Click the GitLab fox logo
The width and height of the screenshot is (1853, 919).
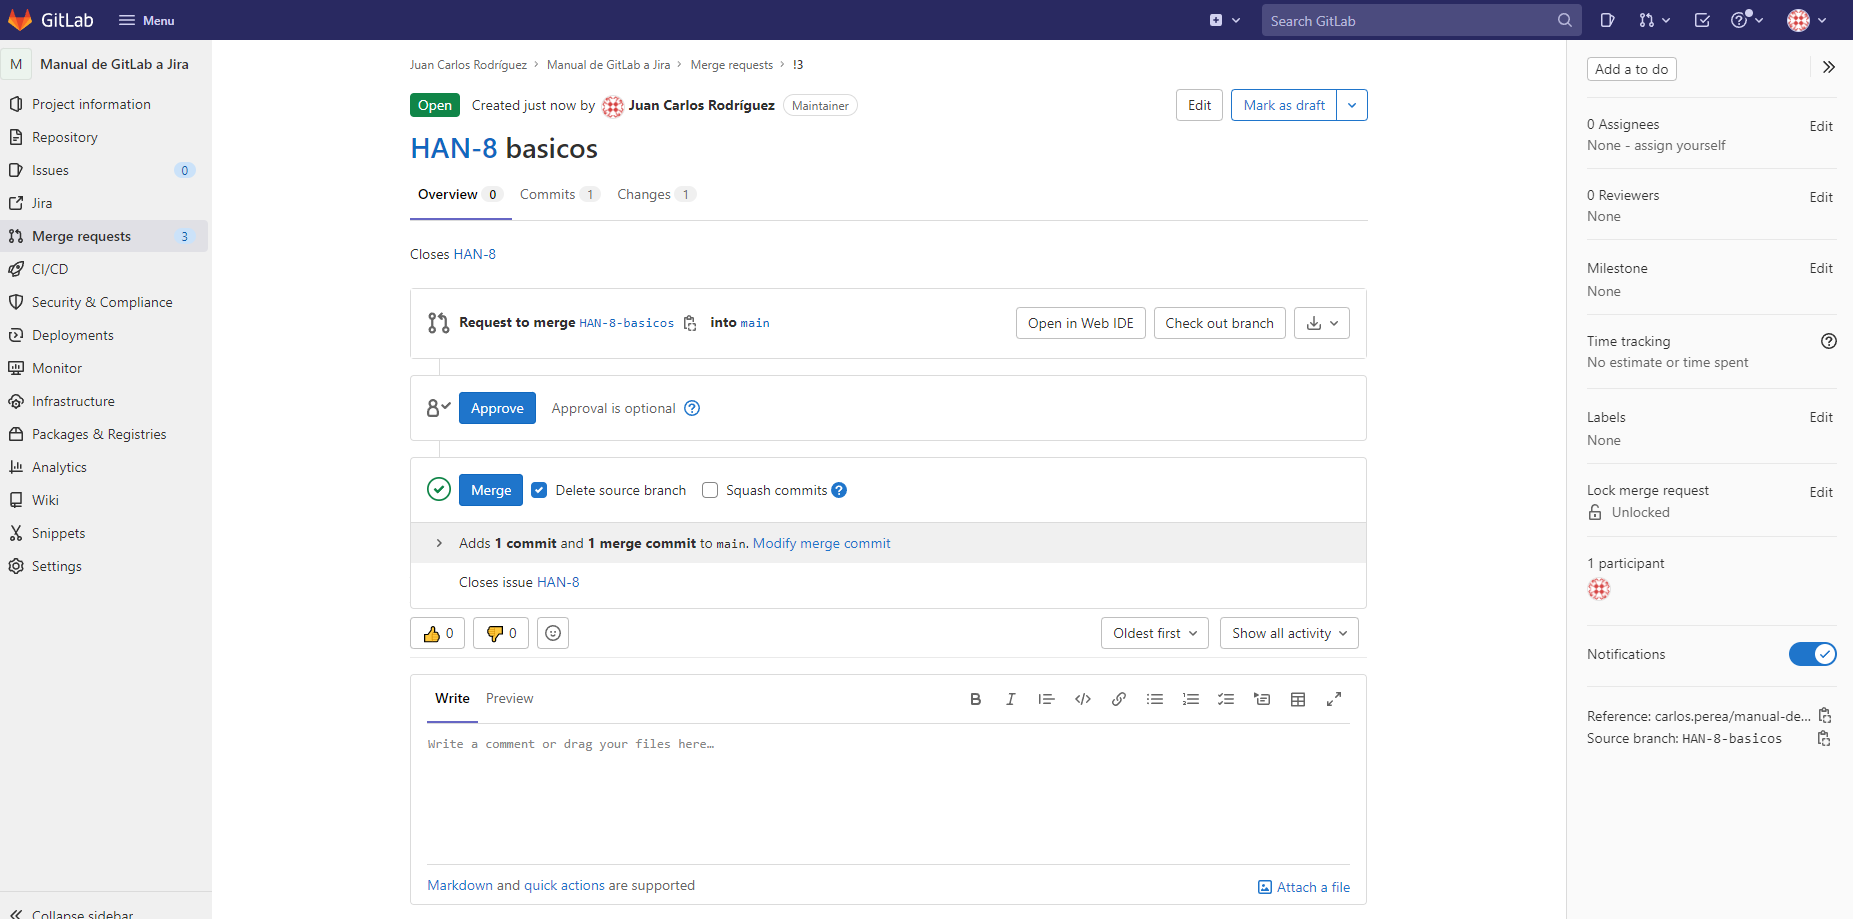coord(20,20)
